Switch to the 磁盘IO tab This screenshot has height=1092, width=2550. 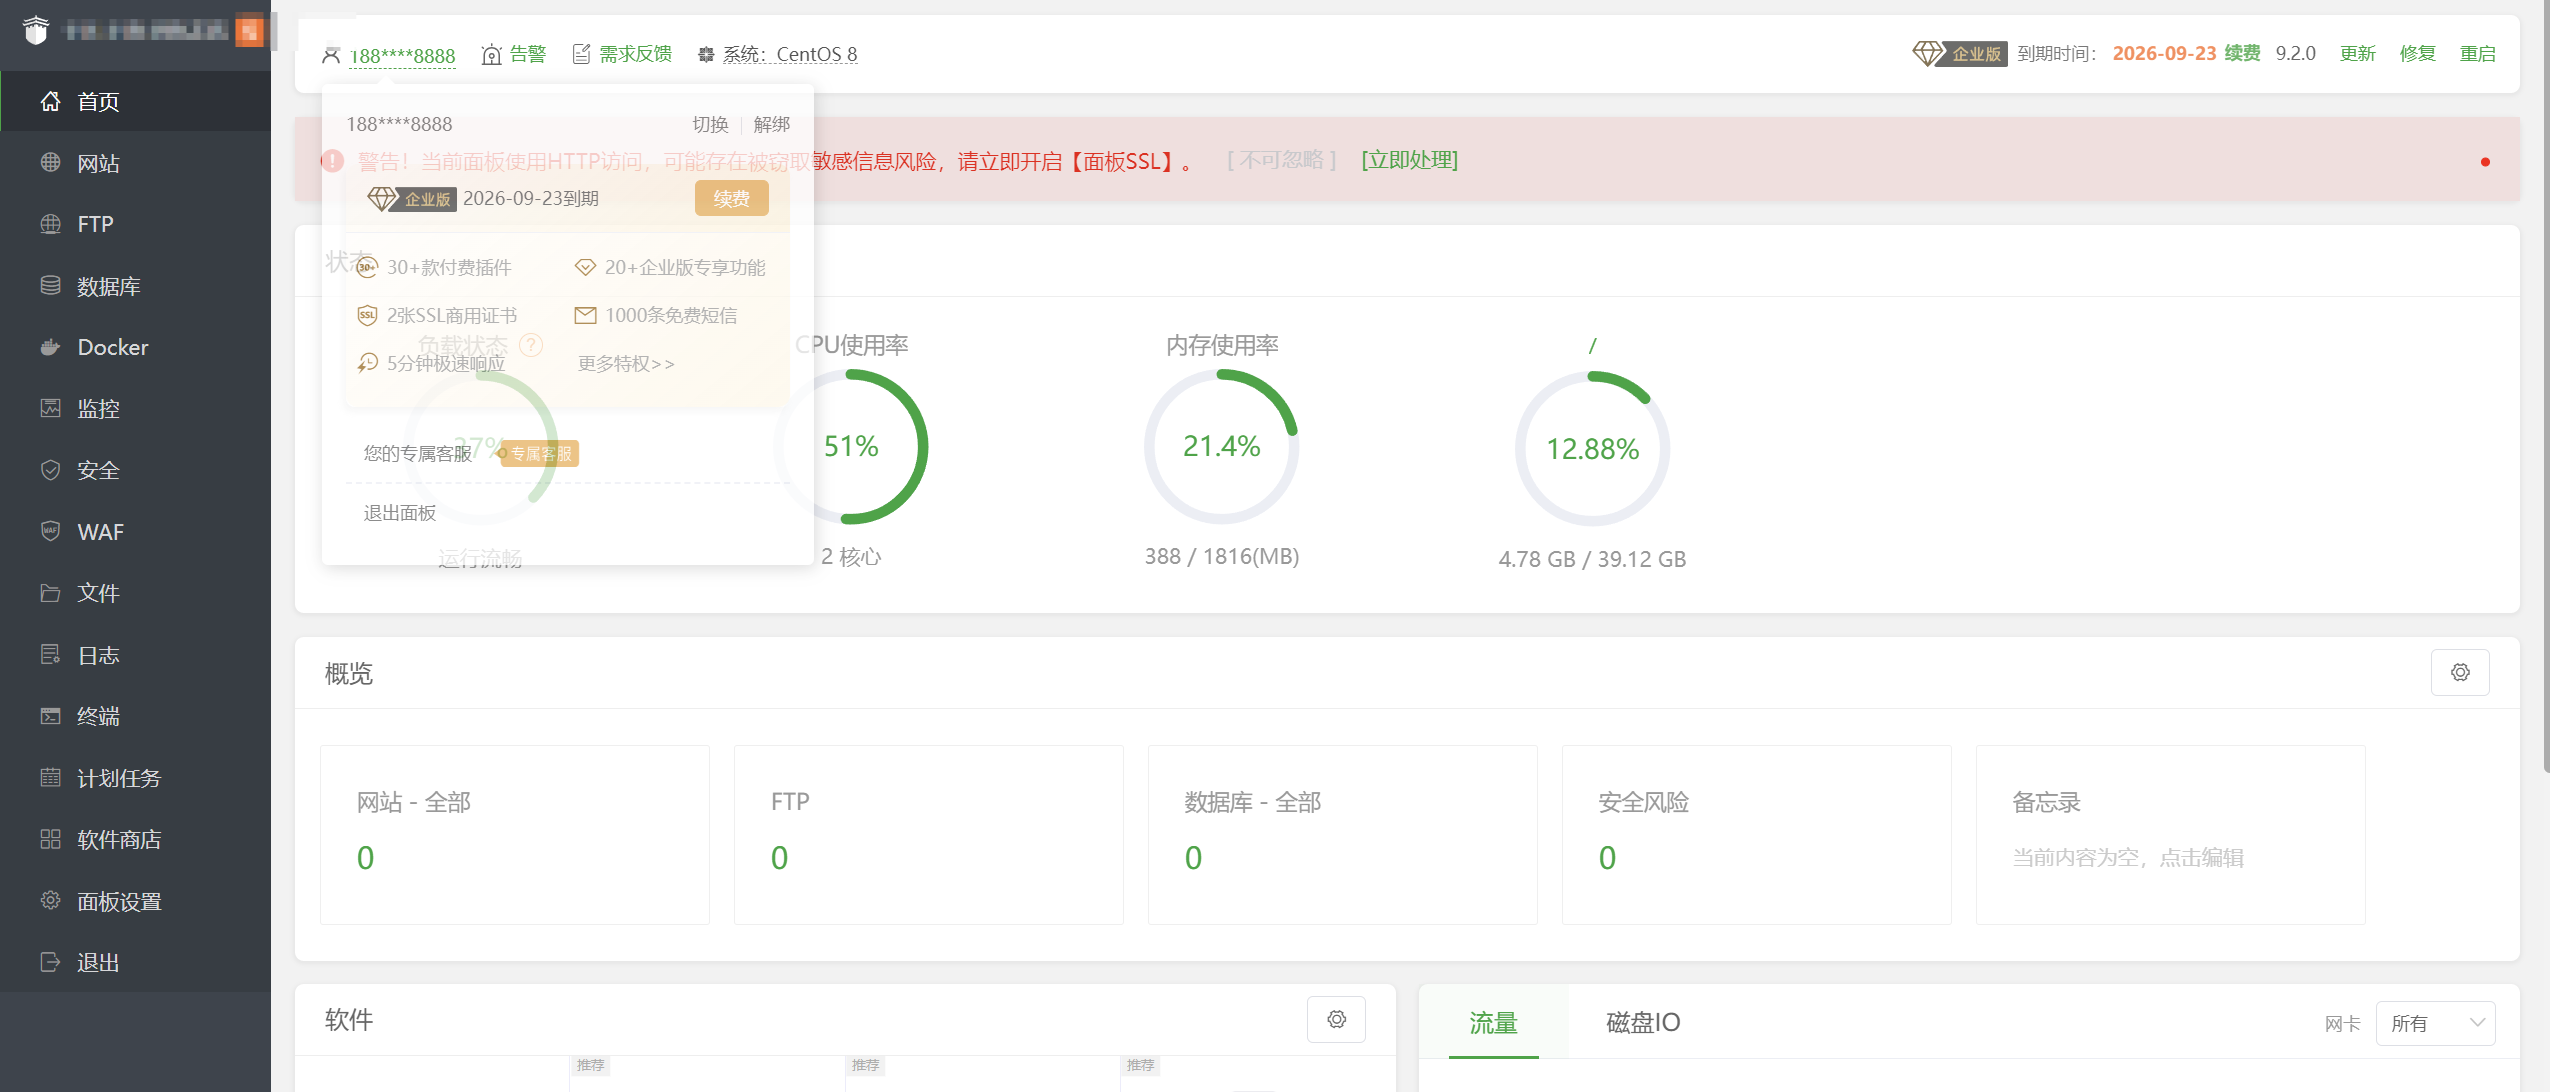point(1643,1022)
